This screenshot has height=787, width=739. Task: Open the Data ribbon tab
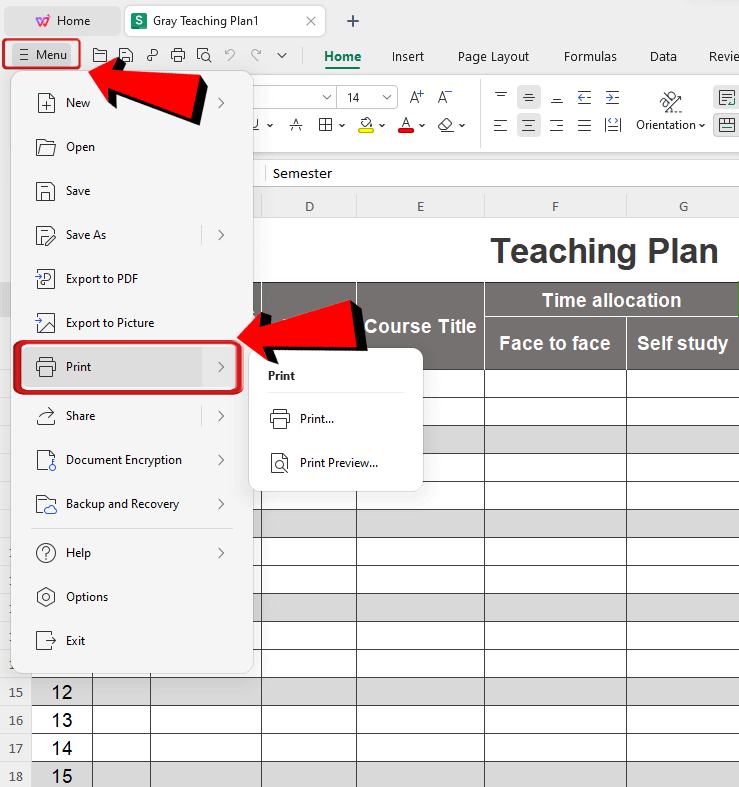663,57
